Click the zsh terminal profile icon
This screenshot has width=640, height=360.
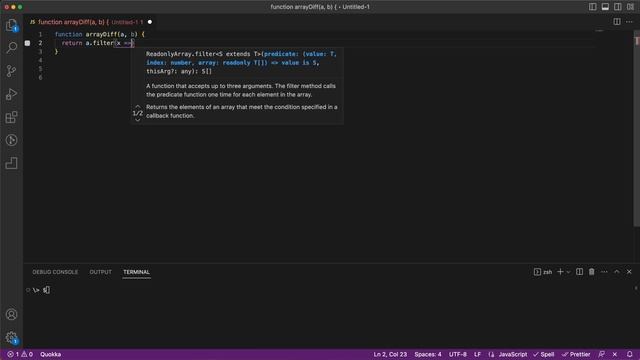coord(537,272)
